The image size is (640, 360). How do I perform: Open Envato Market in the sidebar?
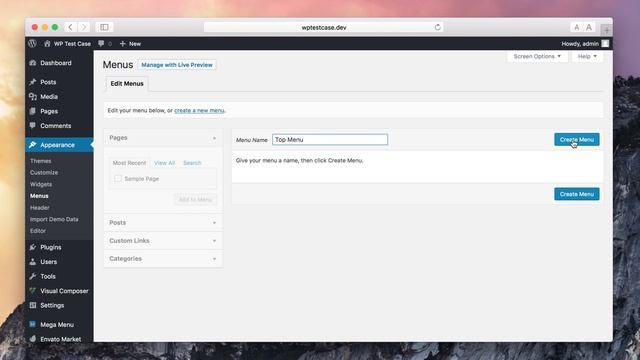pyautogui.click(x=59, y=339)
